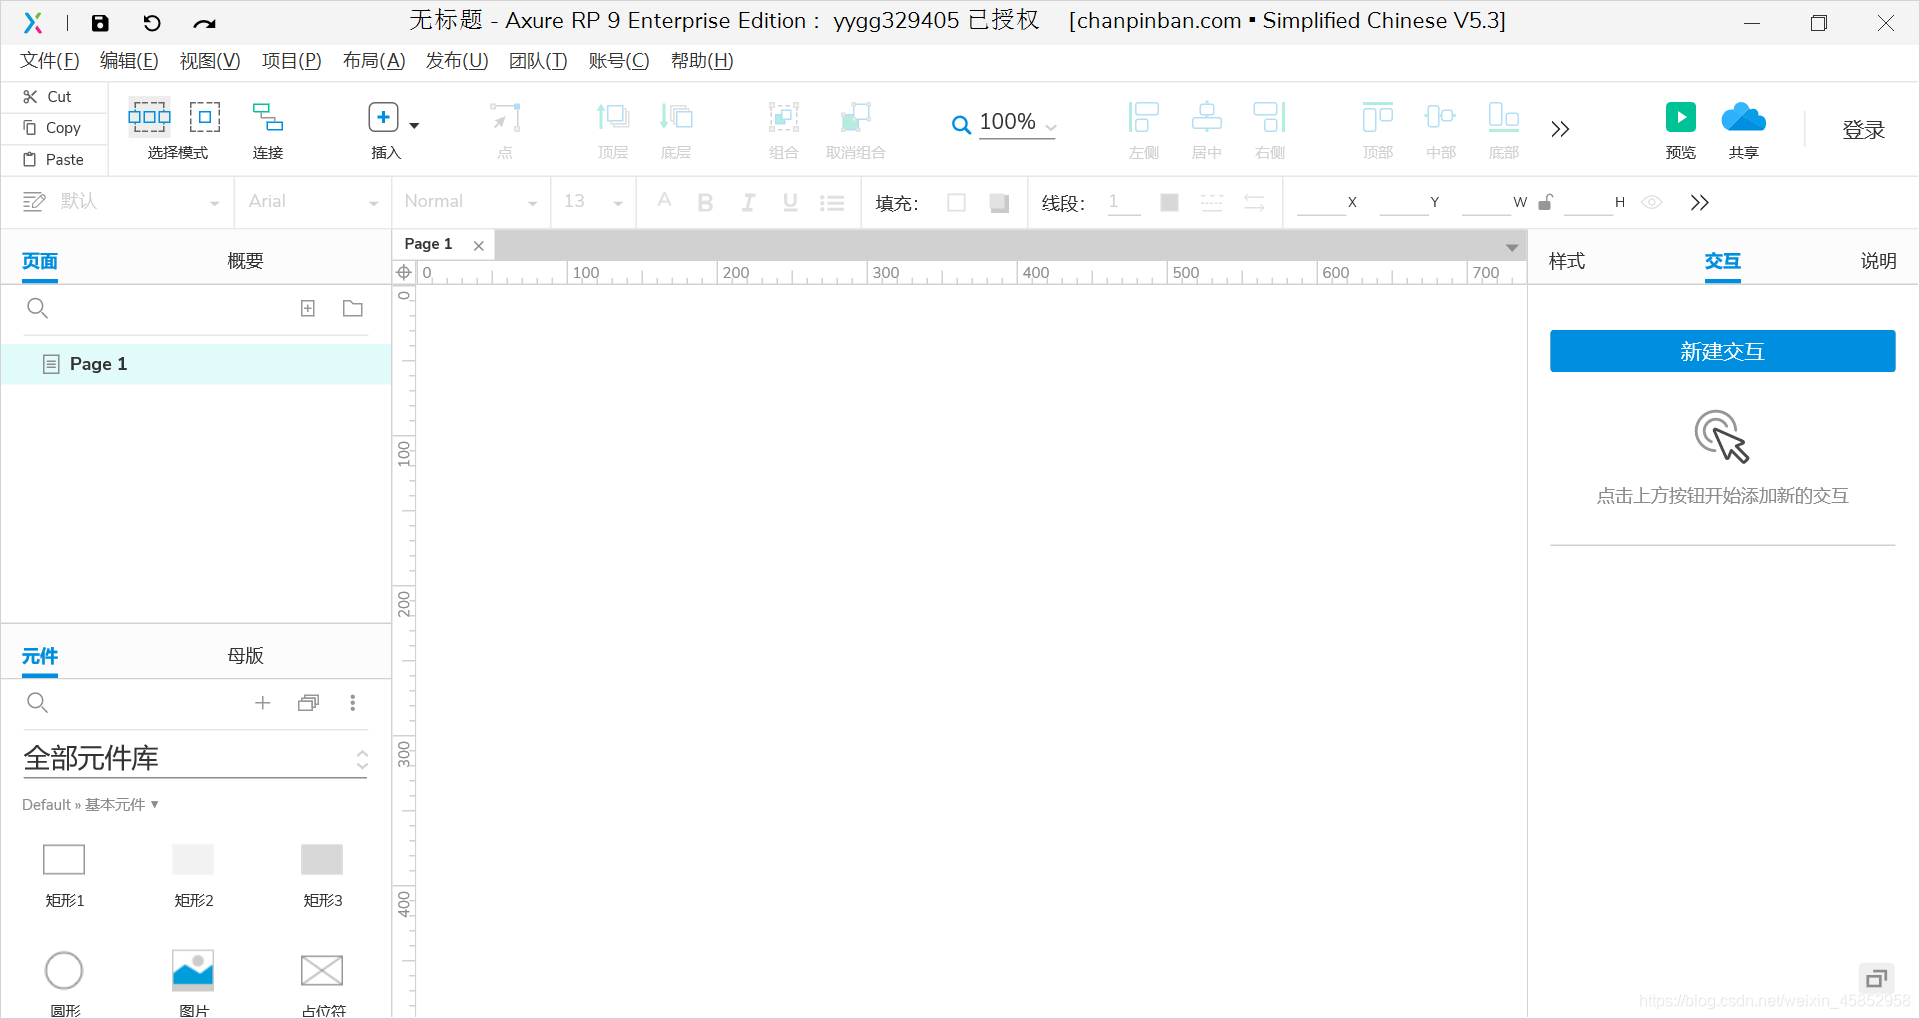Click the Copy button
Image resolution: width=1920 pixels, height=1019 pixels.
tap(52, 128)
